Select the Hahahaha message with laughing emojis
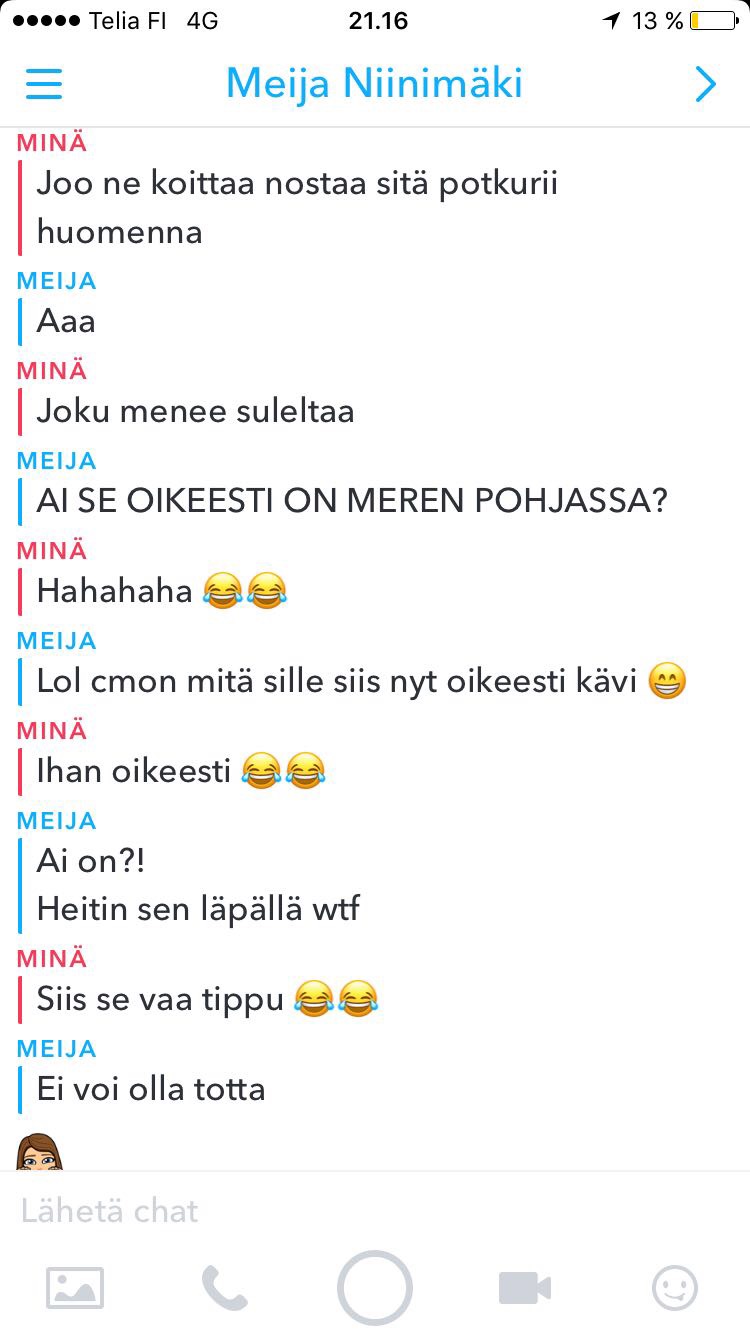The height and width of the screenshot is (1334, 750). click(x=163, y=592)
